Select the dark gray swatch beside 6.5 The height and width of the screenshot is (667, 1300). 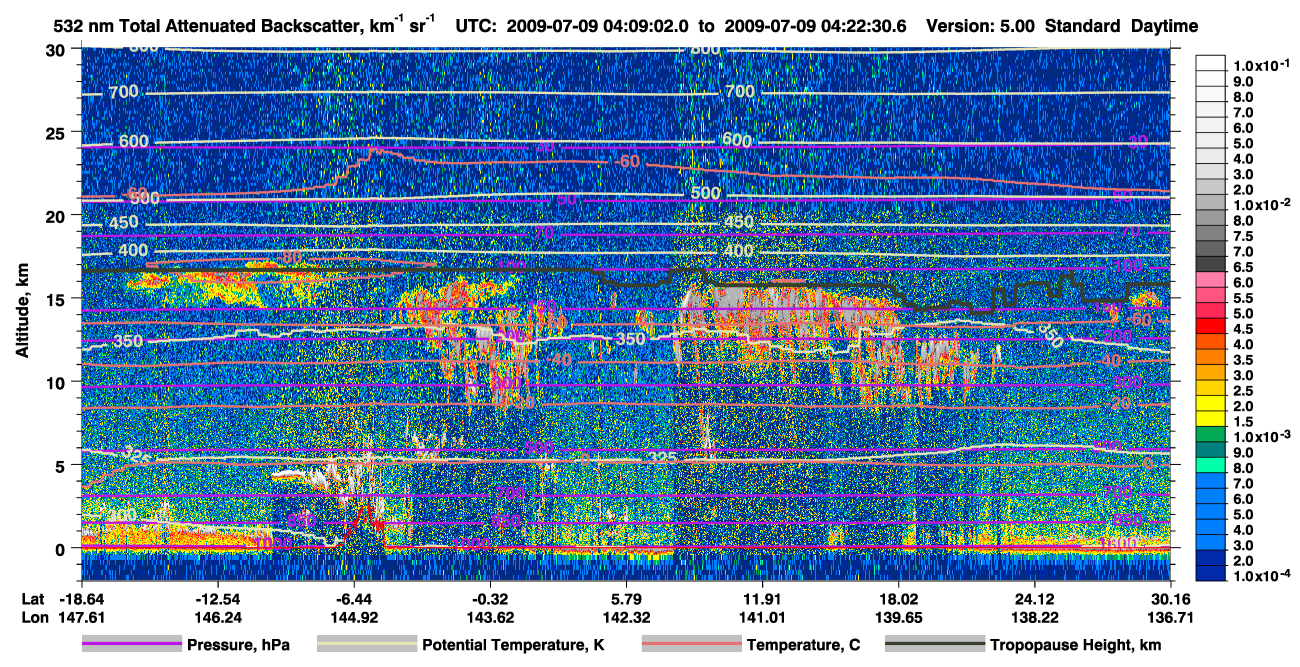click(1211, 266)
